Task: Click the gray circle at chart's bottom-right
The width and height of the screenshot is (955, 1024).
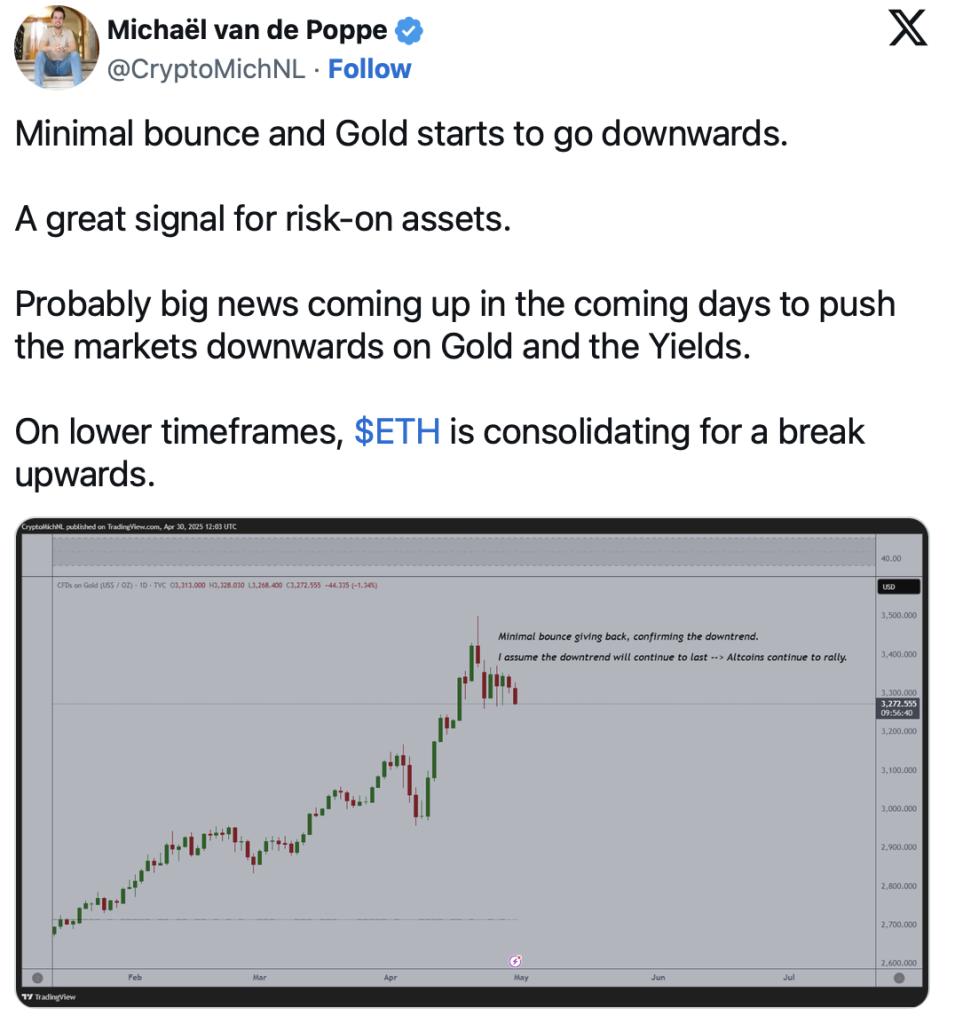Action: pyautogui.click(x=899, y=978)
